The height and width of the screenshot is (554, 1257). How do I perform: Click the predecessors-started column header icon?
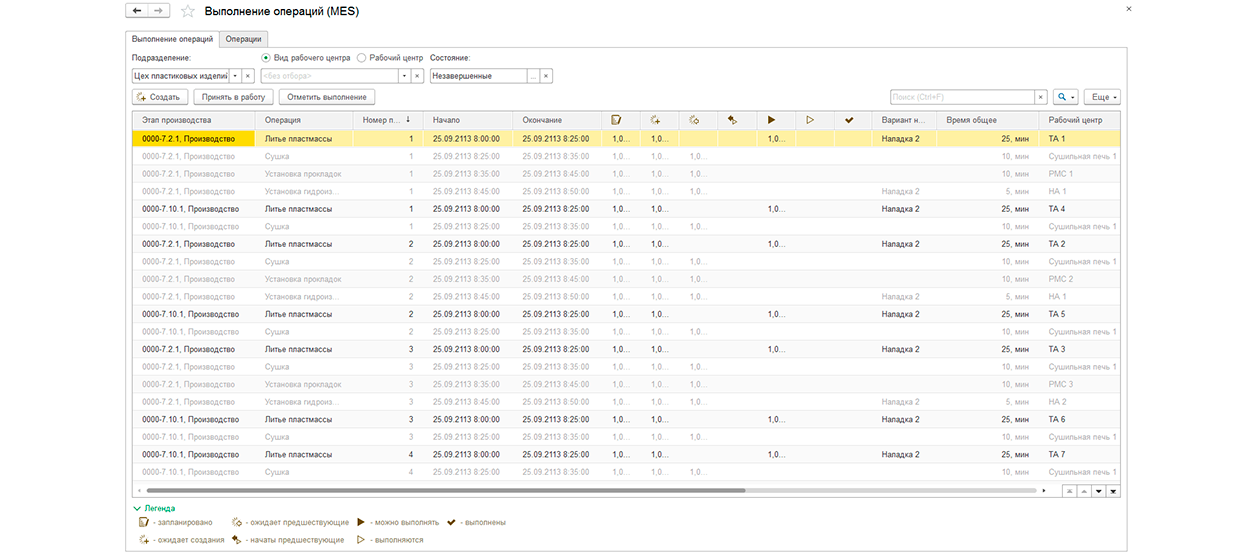(x=733, y=120)
